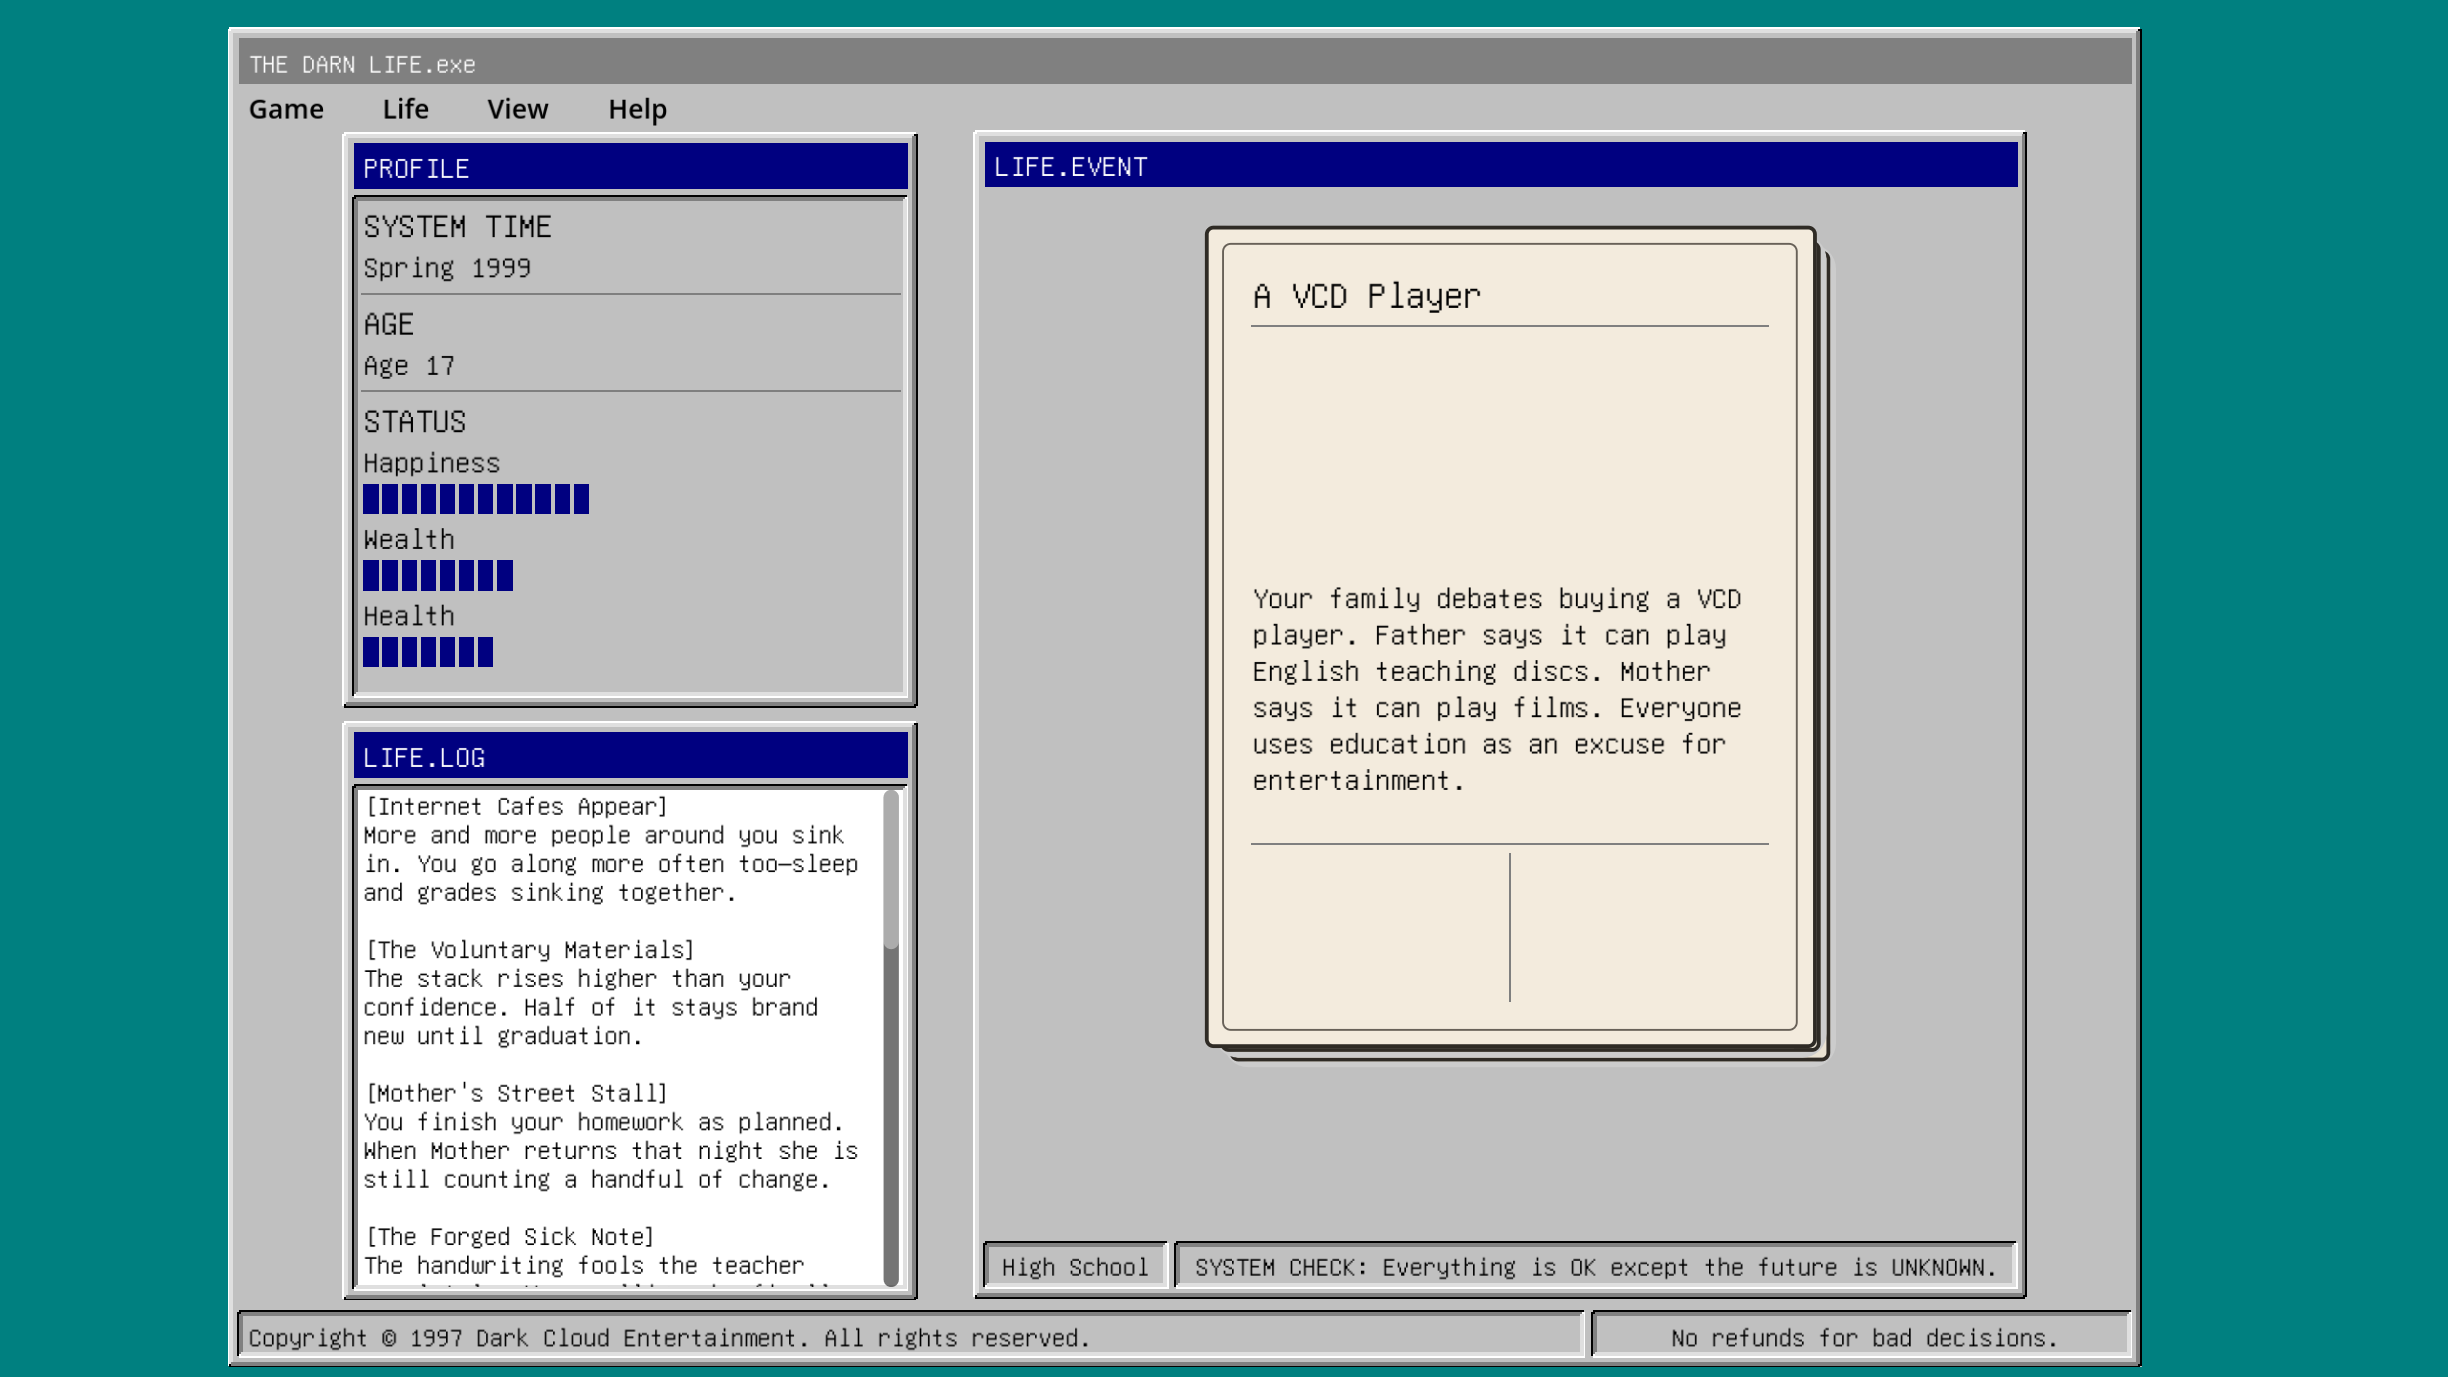Open the Help menu
This screenshot has height=1377, width=2448.
637,109
